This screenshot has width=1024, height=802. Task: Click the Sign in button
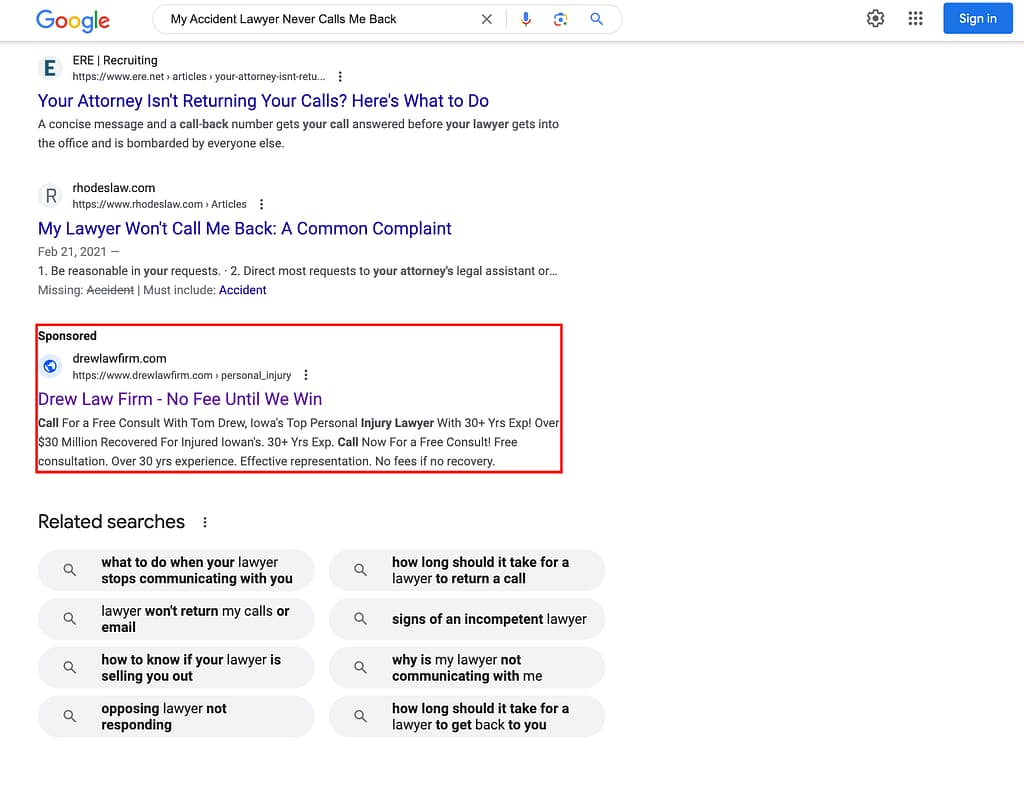click(978, 18)
